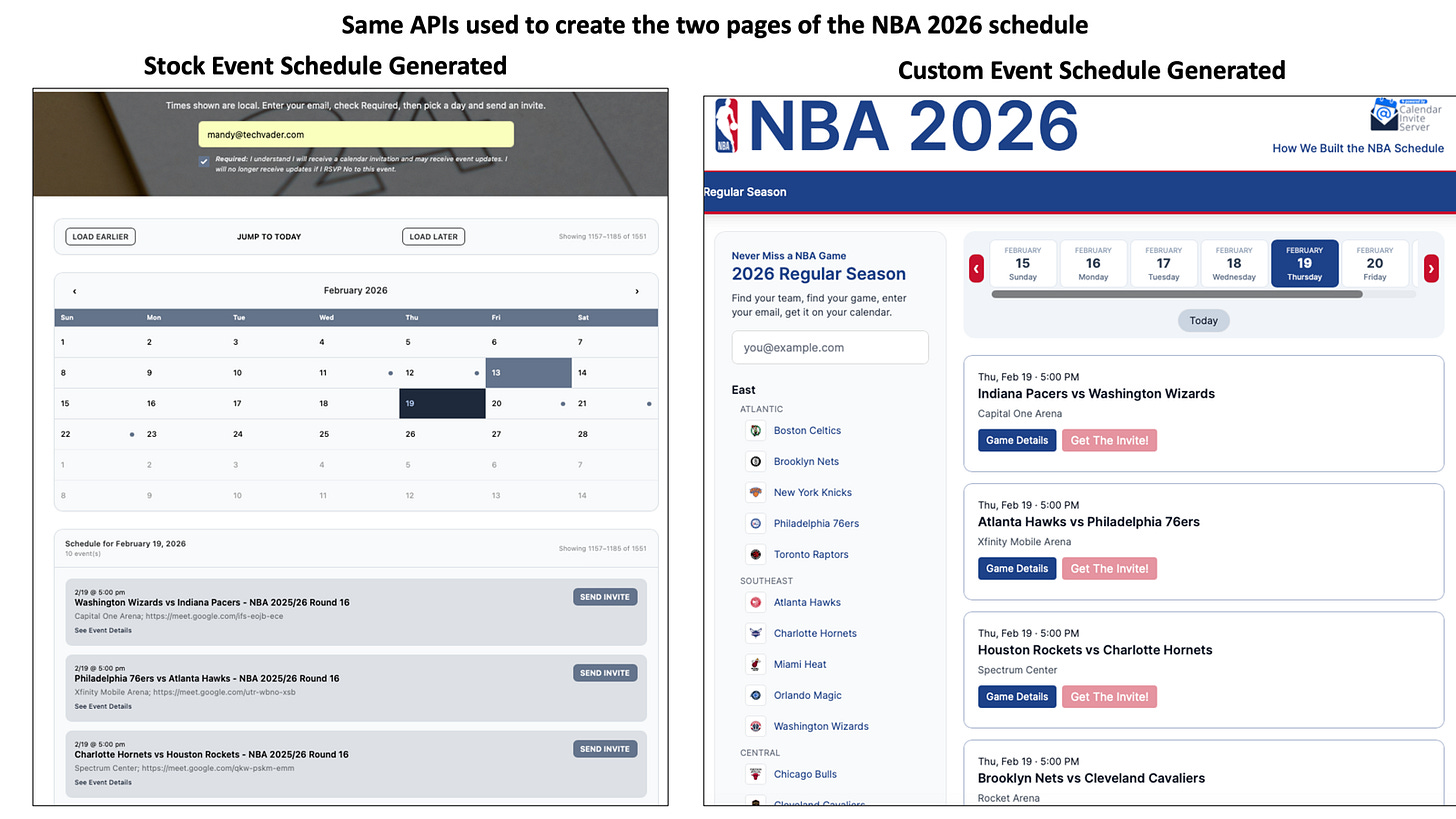This screenshot has width=1456, height=819.
Task: See Event Details for Hornets vs Rockets
Action: 103,783
